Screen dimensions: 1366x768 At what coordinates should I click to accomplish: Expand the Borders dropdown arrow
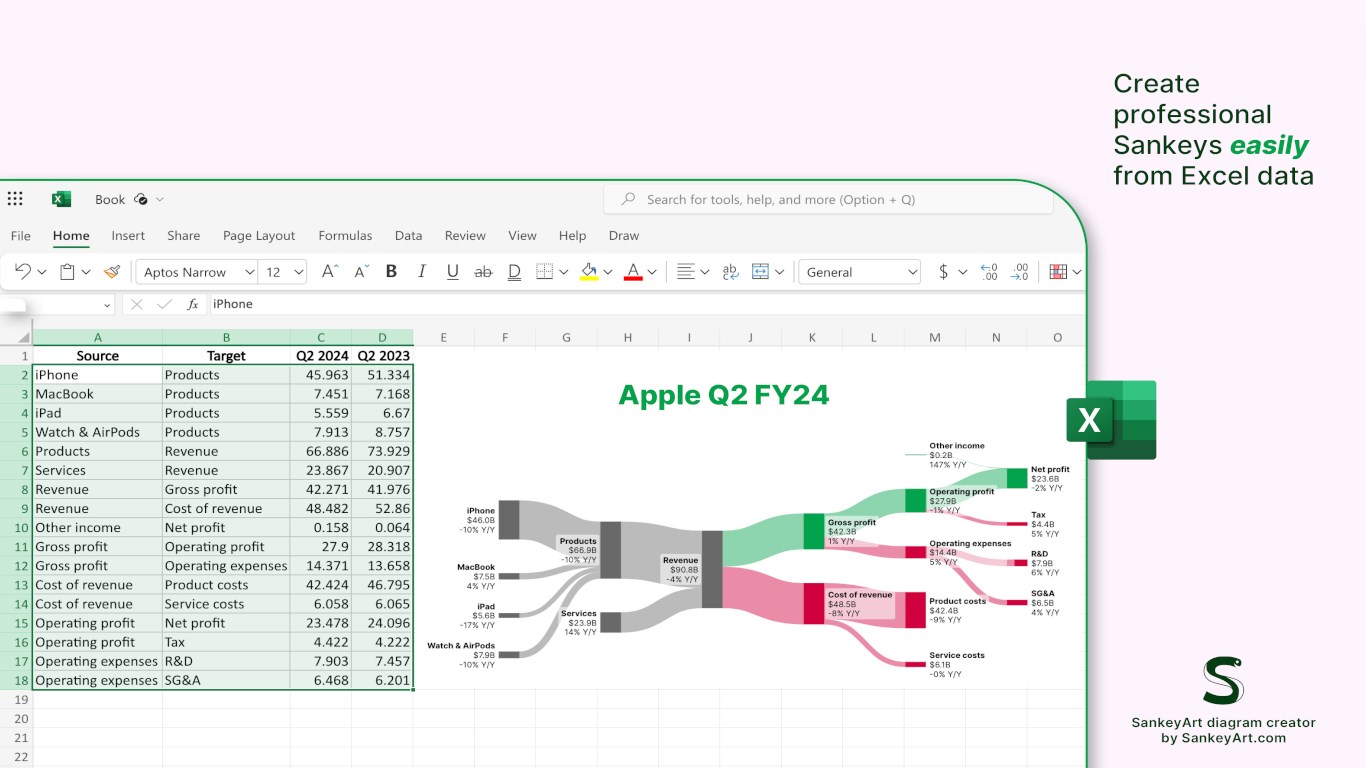click(x=564, y=272)
